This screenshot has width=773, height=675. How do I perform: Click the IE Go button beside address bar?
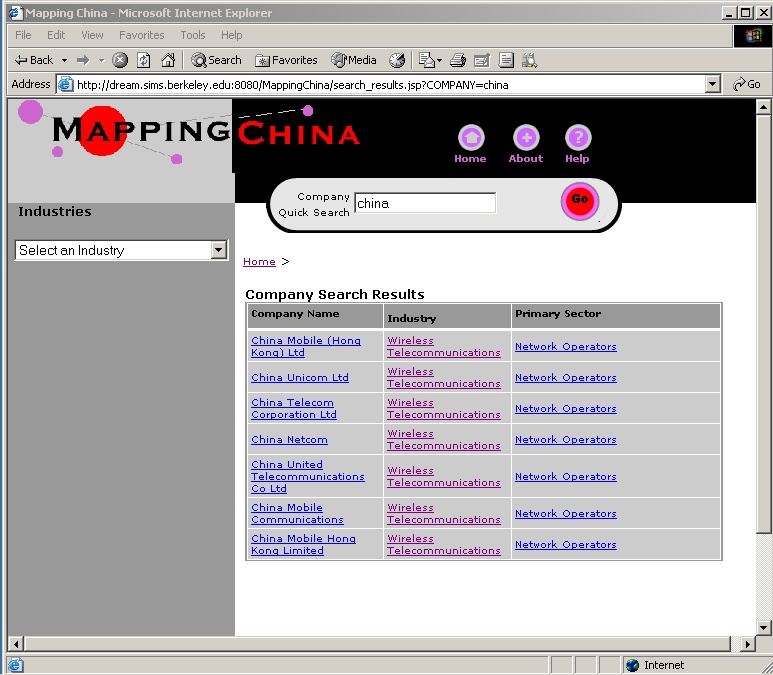tap(747, 84)
